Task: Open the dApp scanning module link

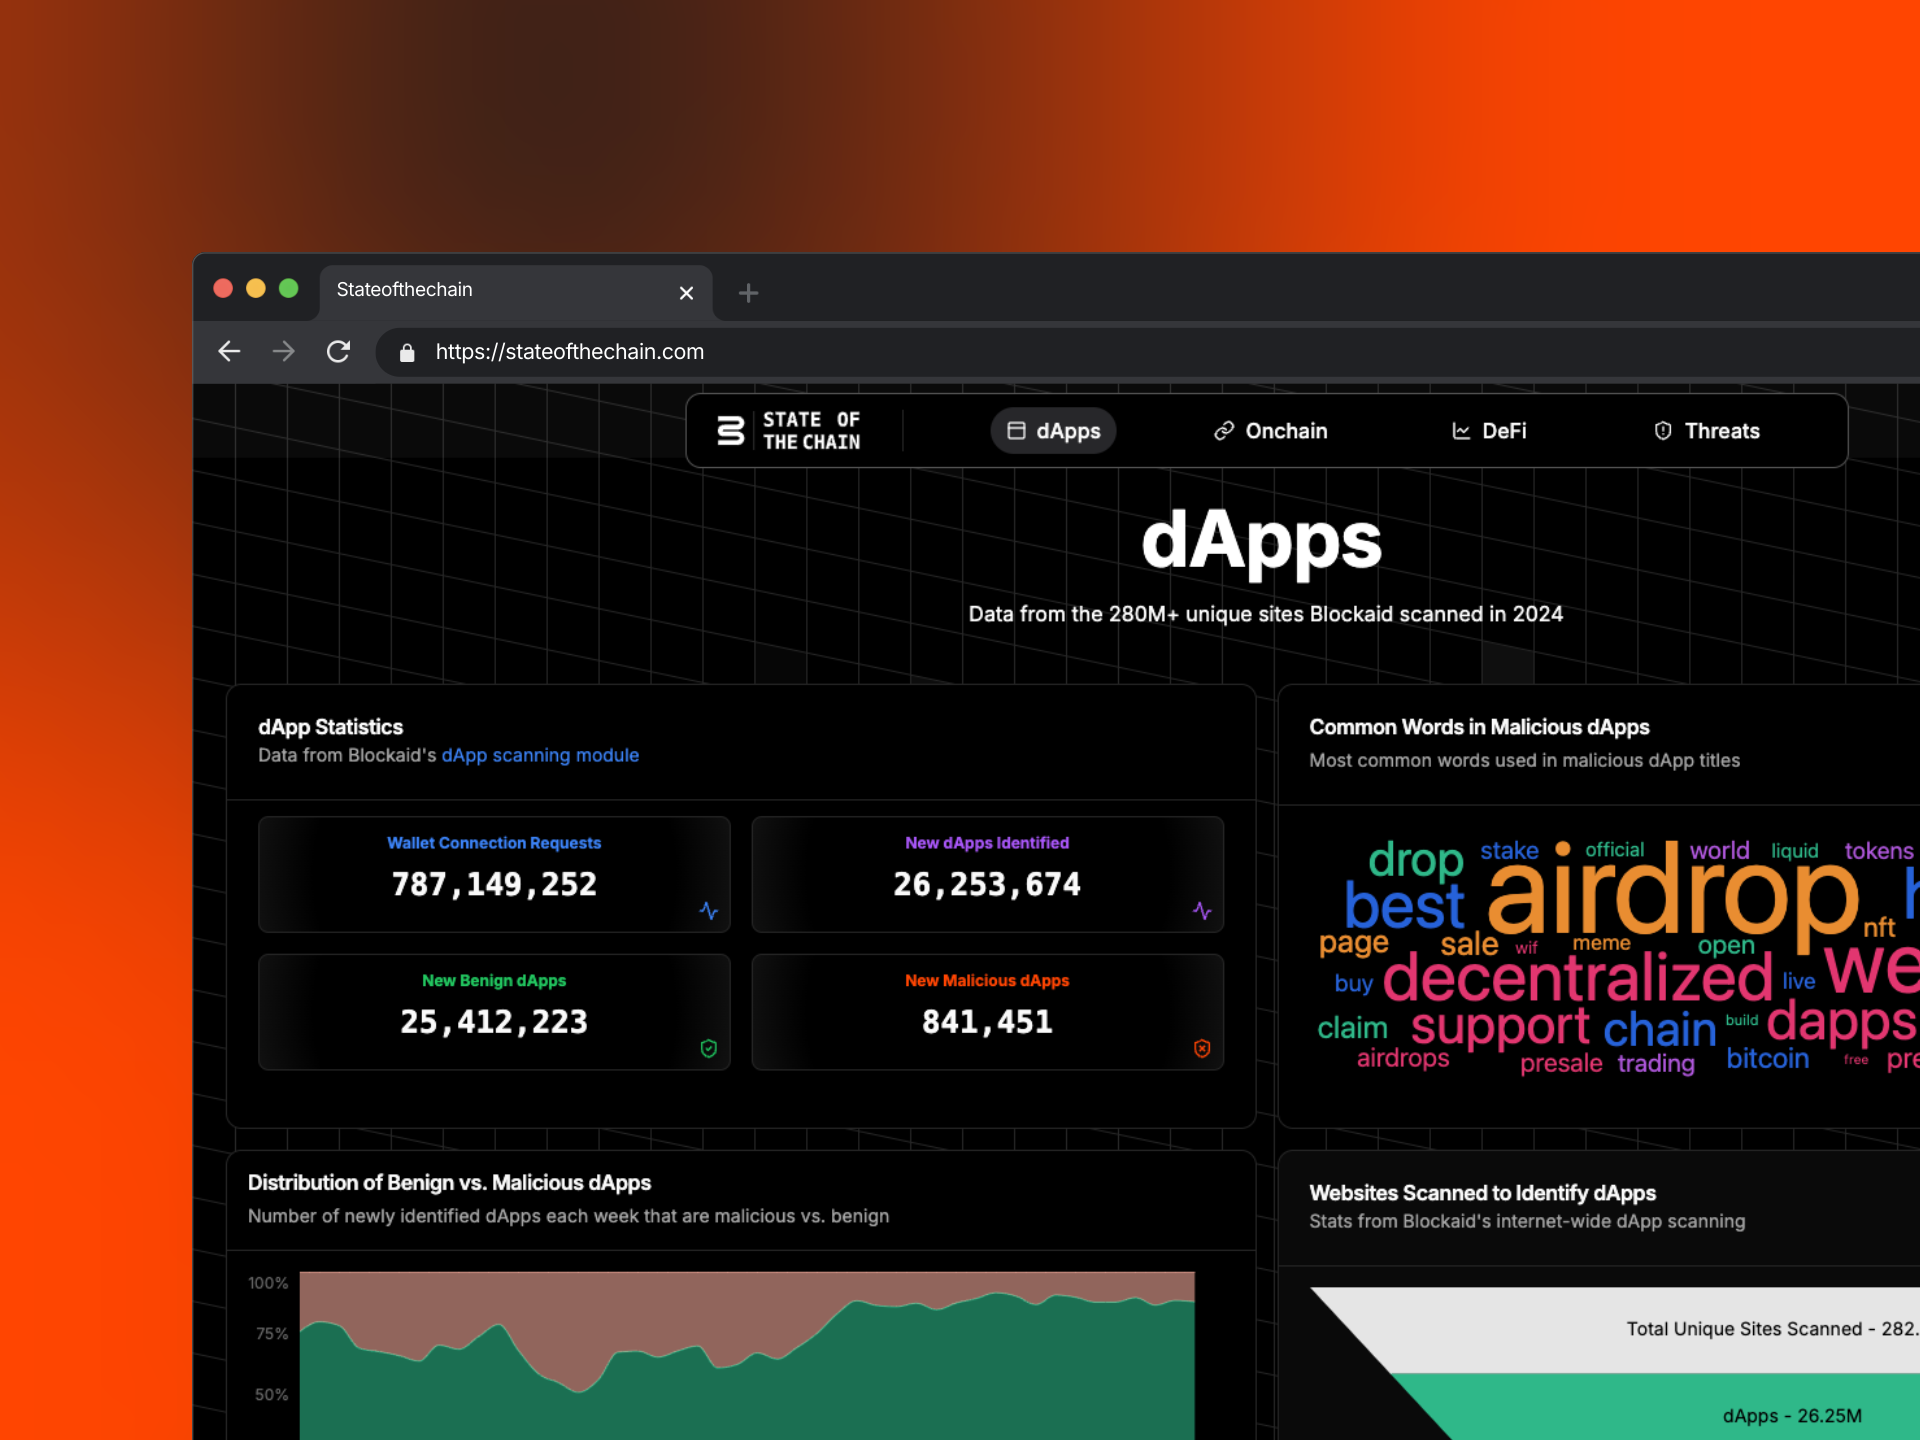Action: (540, 755)
